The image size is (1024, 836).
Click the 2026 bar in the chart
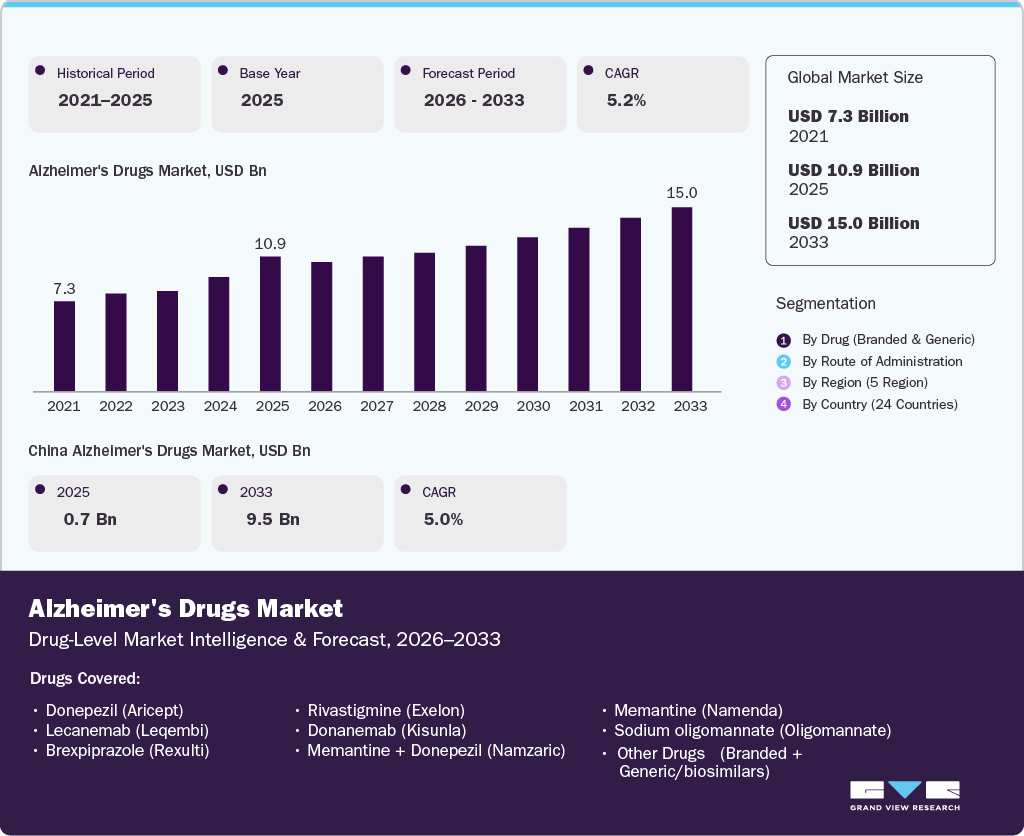click(321, 327)
